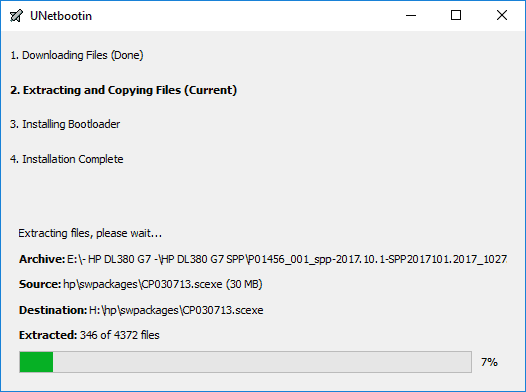Close the UNetbootin window

[x=502, y=15]
